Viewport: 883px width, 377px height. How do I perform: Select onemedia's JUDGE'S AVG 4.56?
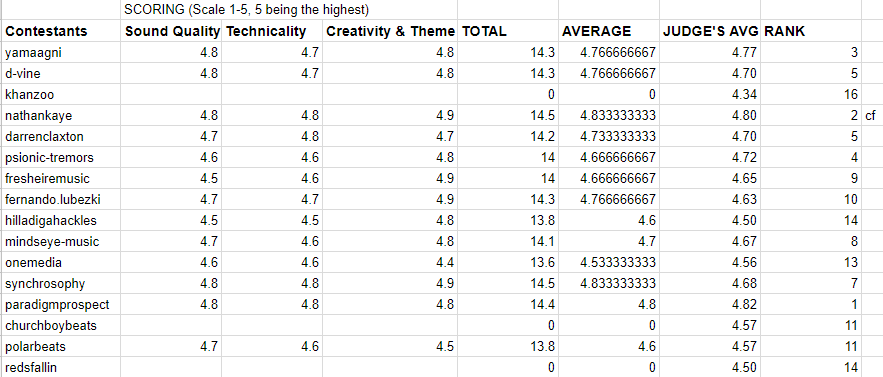click(710, 263)
